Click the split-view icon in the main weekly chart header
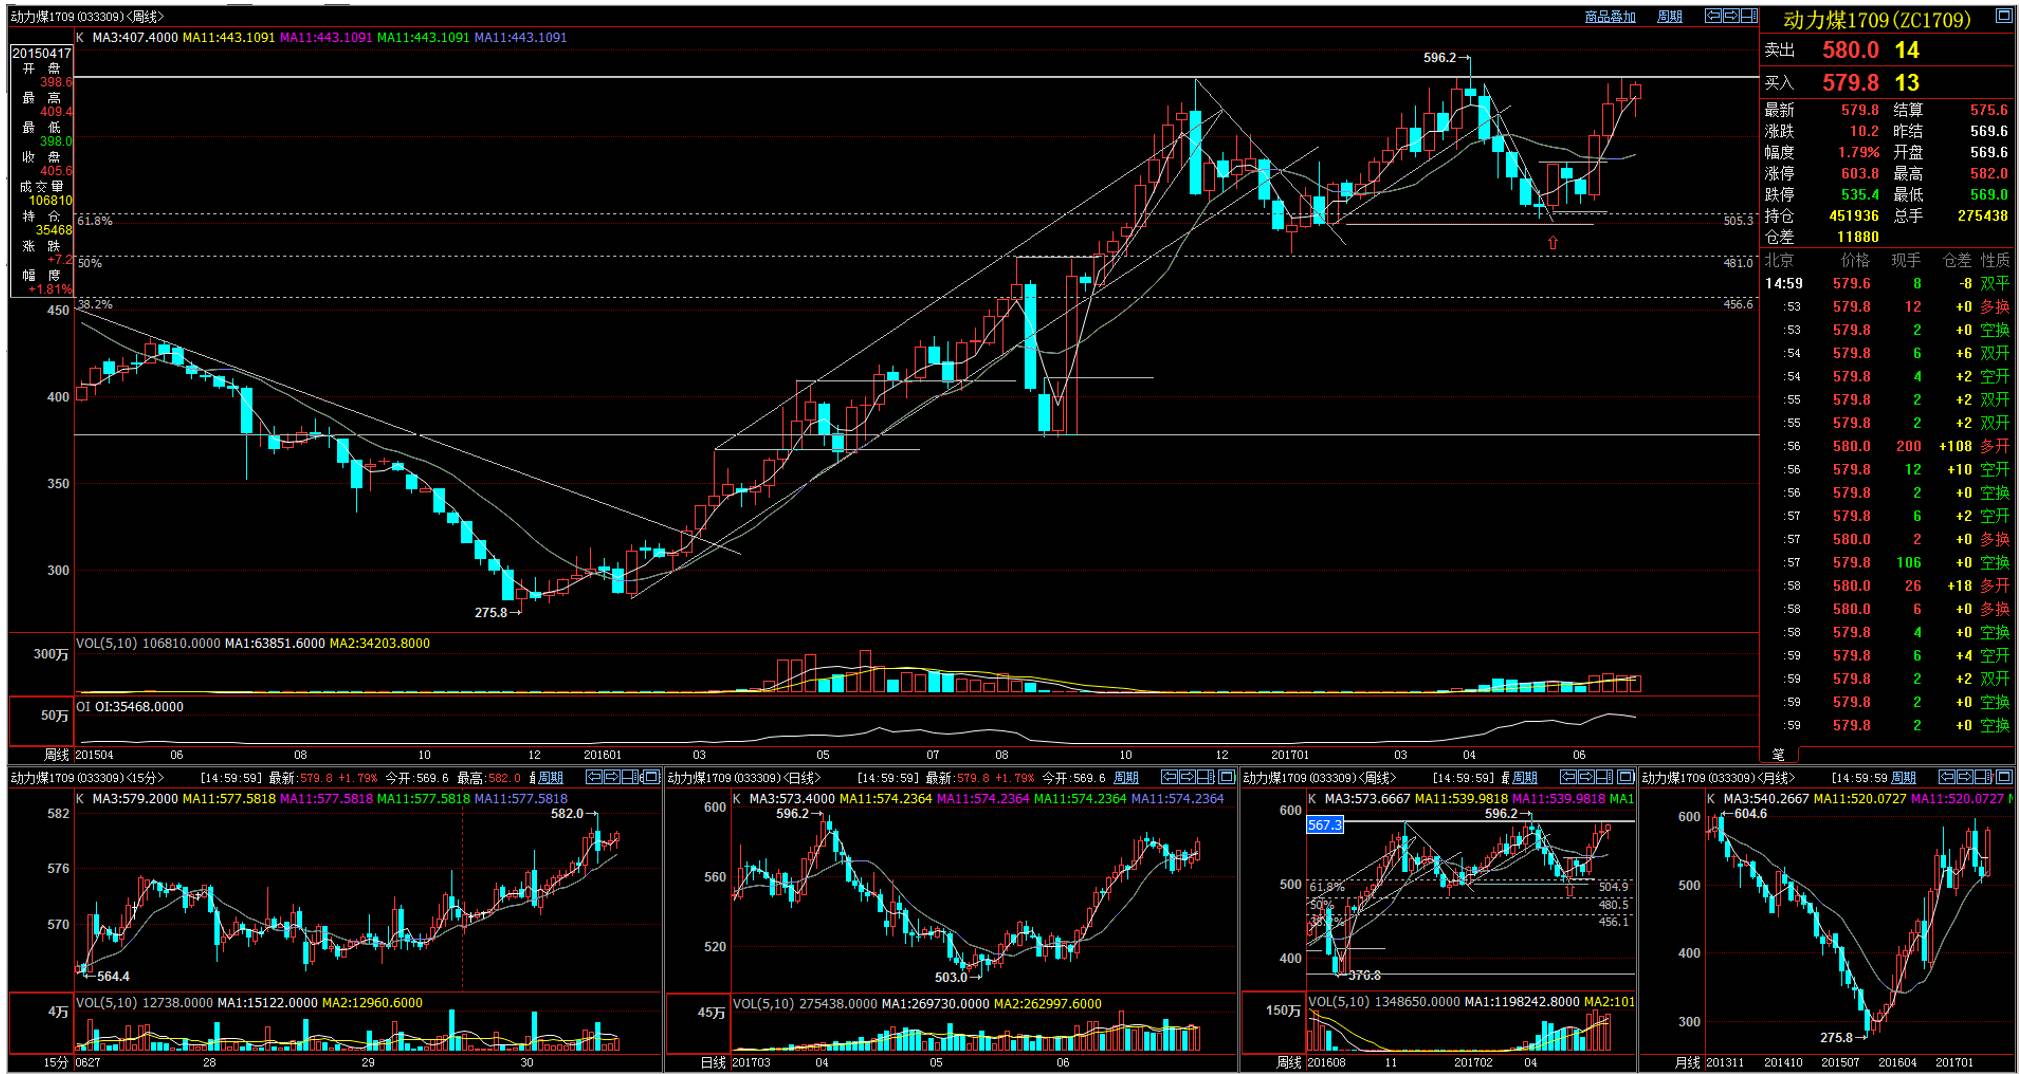 tap(1749, 15)
